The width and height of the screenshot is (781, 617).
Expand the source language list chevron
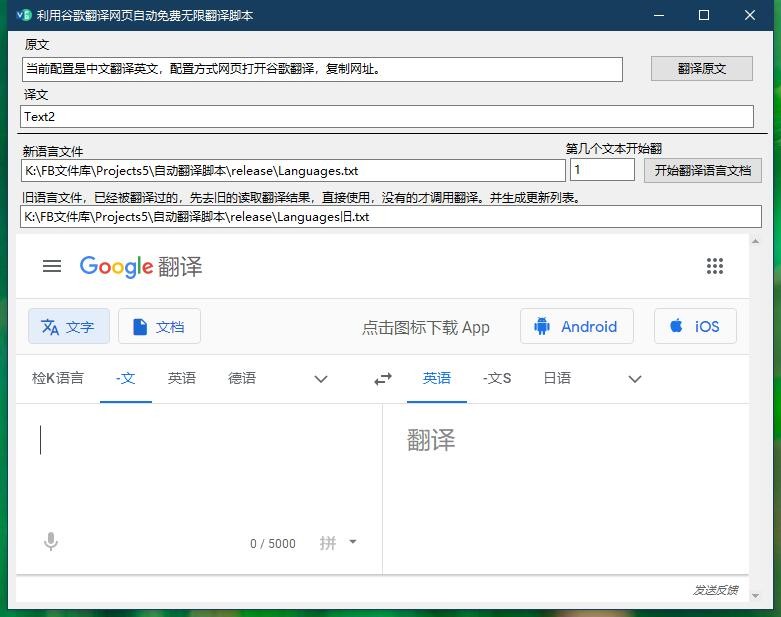(x=321, y=379)
